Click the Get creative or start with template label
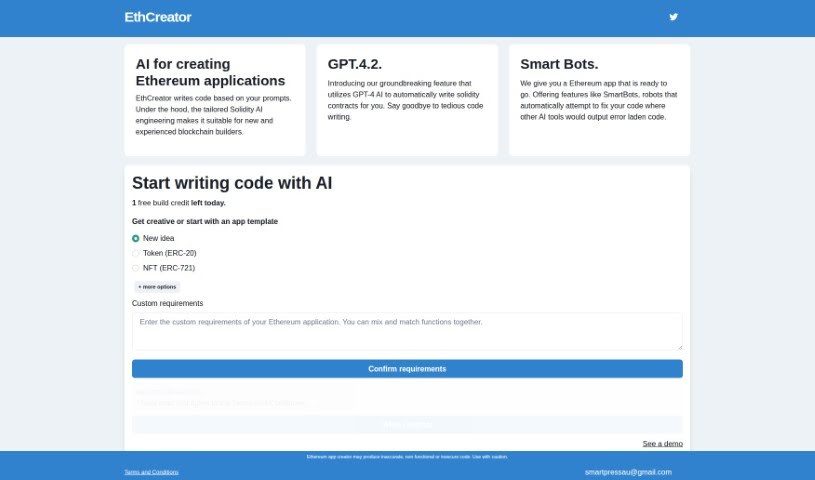This screenshot has height=480, width=815. tap(205, 222)
